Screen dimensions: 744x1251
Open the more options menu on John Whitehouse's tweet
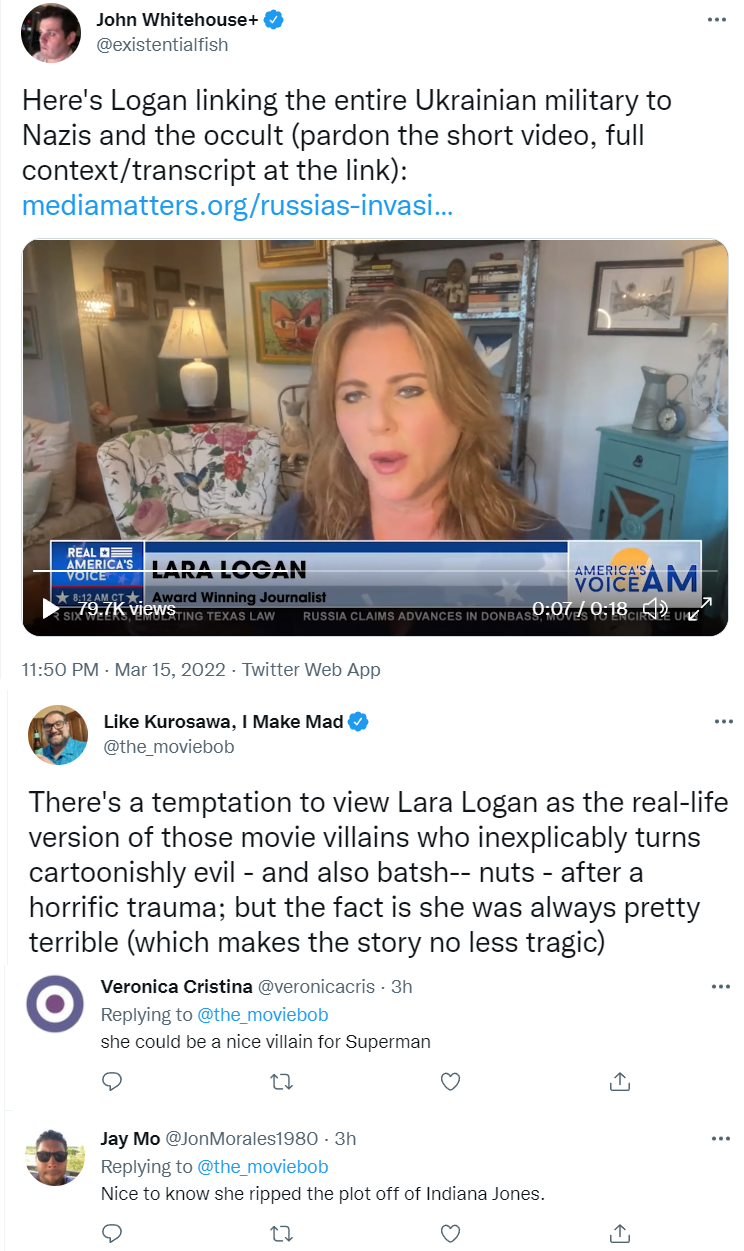(716, 20)
